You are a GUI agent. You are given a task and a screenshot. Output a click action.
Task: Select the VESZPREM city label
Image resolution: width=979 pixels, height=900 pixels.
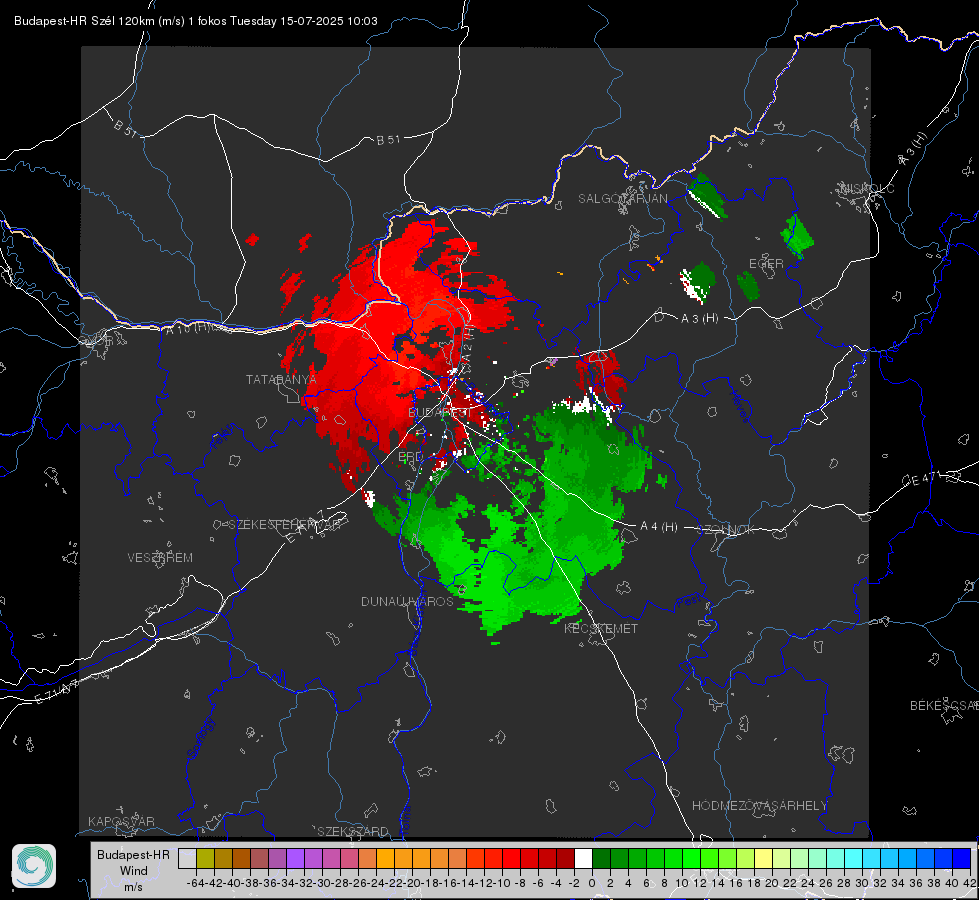tap(160, 558)
